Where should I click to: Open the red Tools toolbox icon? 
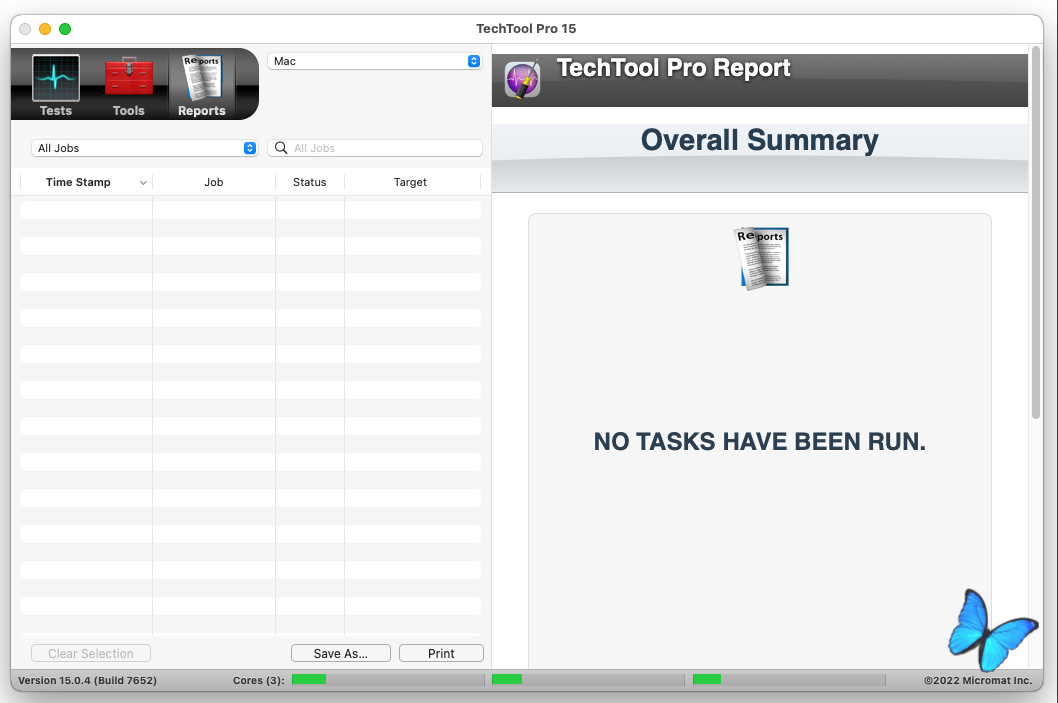click(129, 79)
